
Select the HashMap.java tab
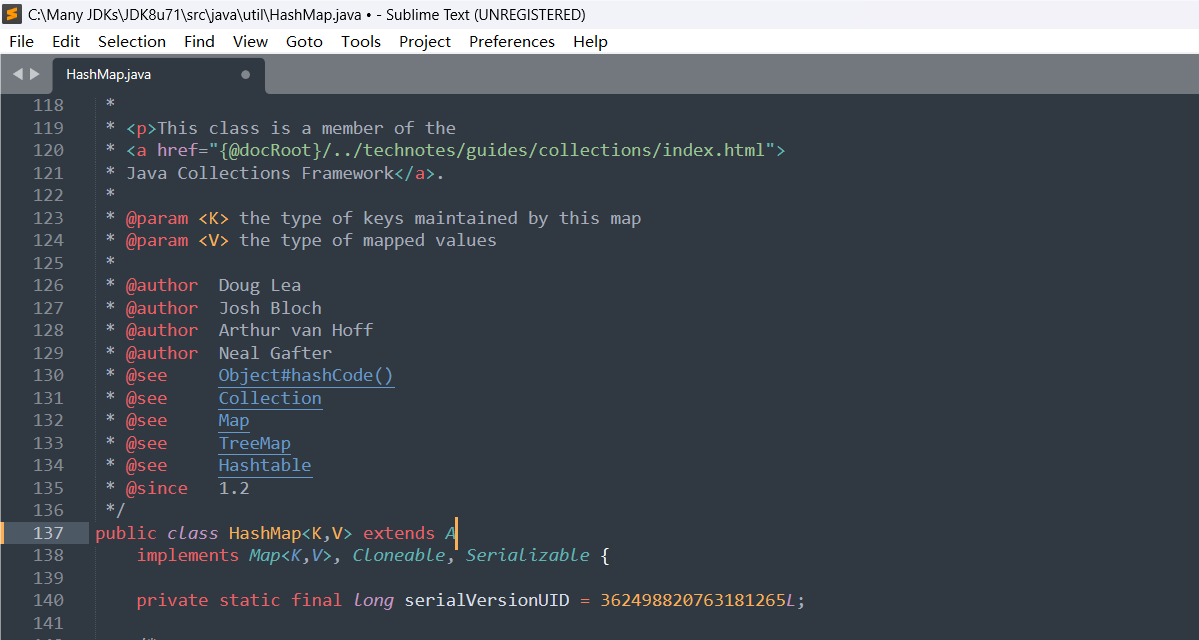(x=109, y=74)
